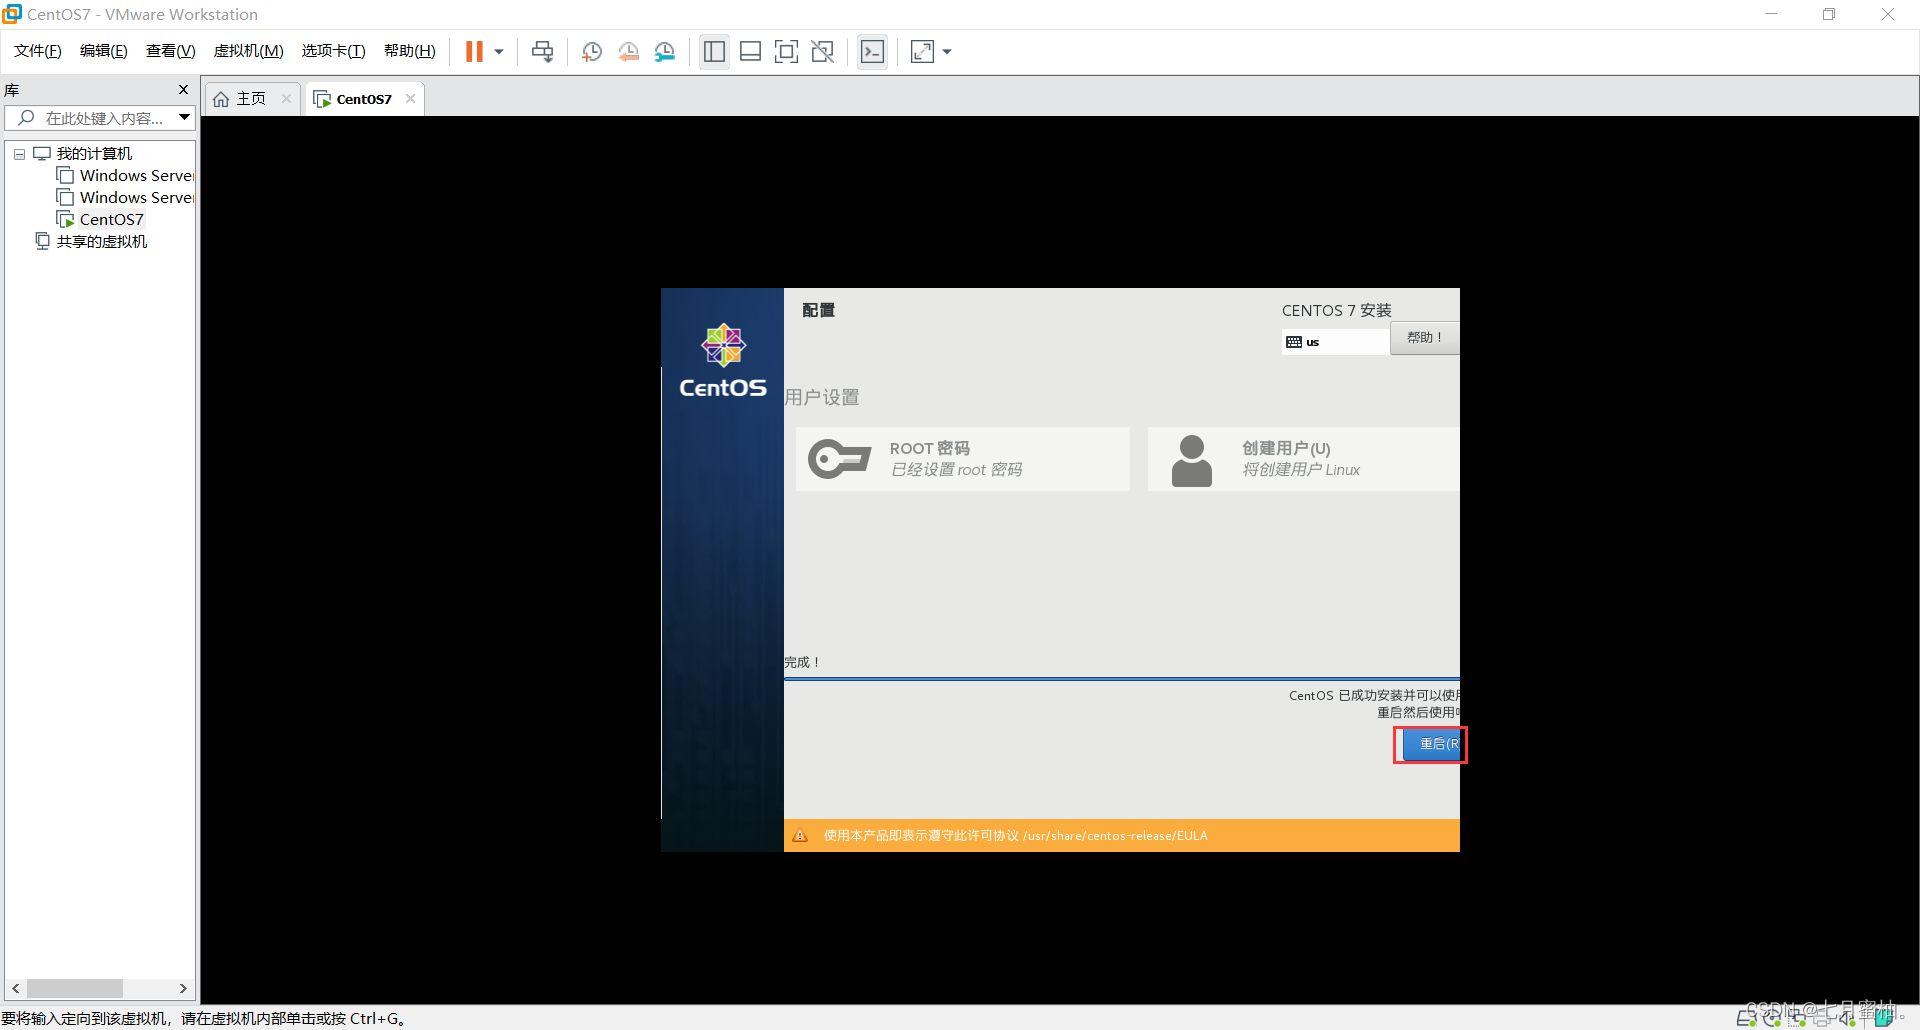Open the 创建用户(U) setting
Screen dimensions: 1920x1030
tap(1303, 459)
